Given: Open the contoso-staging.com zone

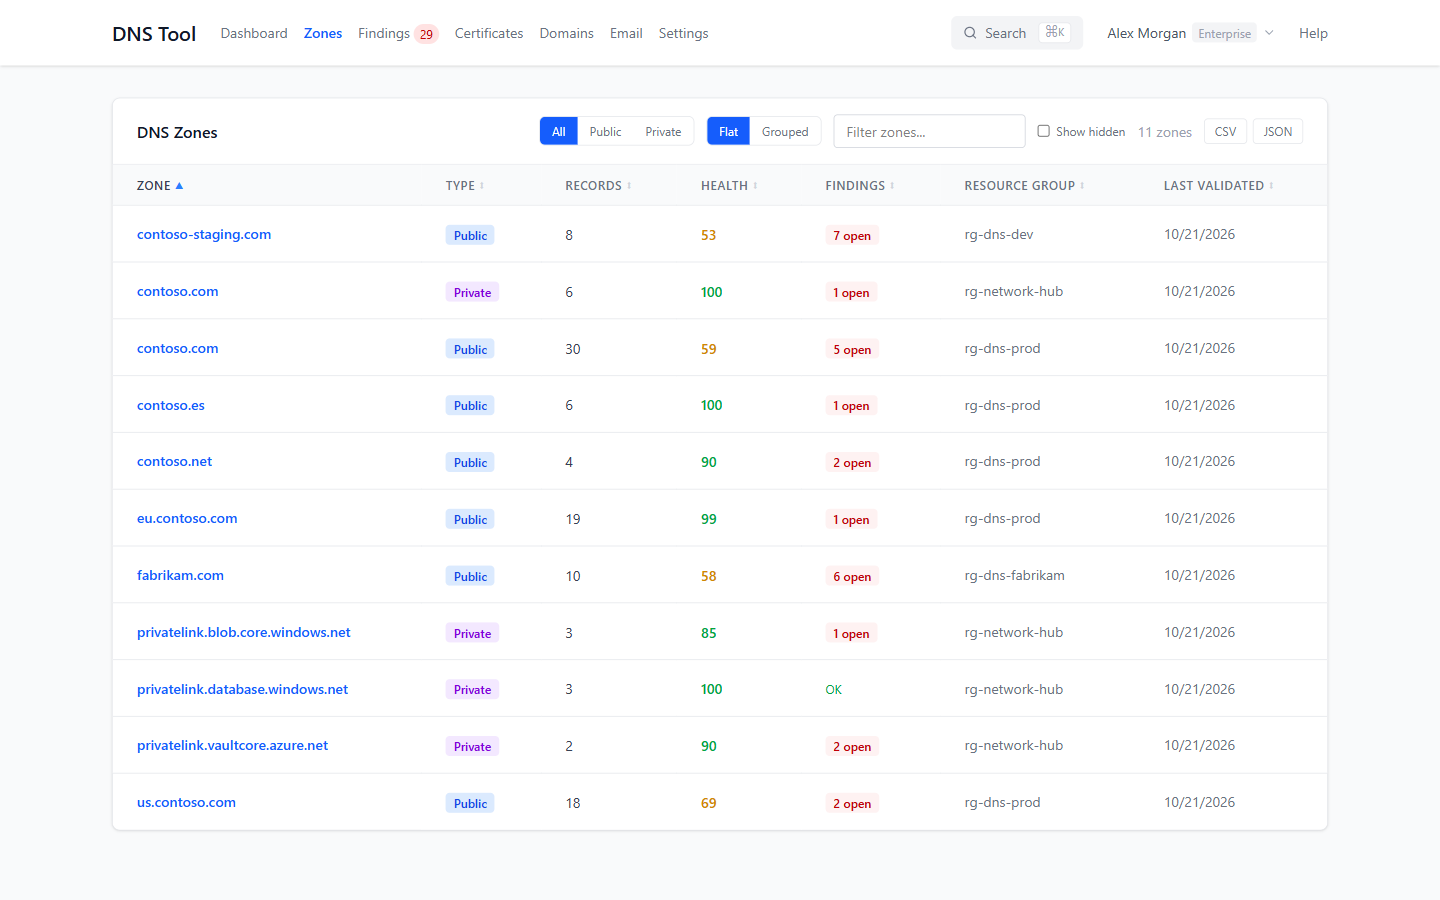Looking at the screenshot, I should (x=204, y=234).
